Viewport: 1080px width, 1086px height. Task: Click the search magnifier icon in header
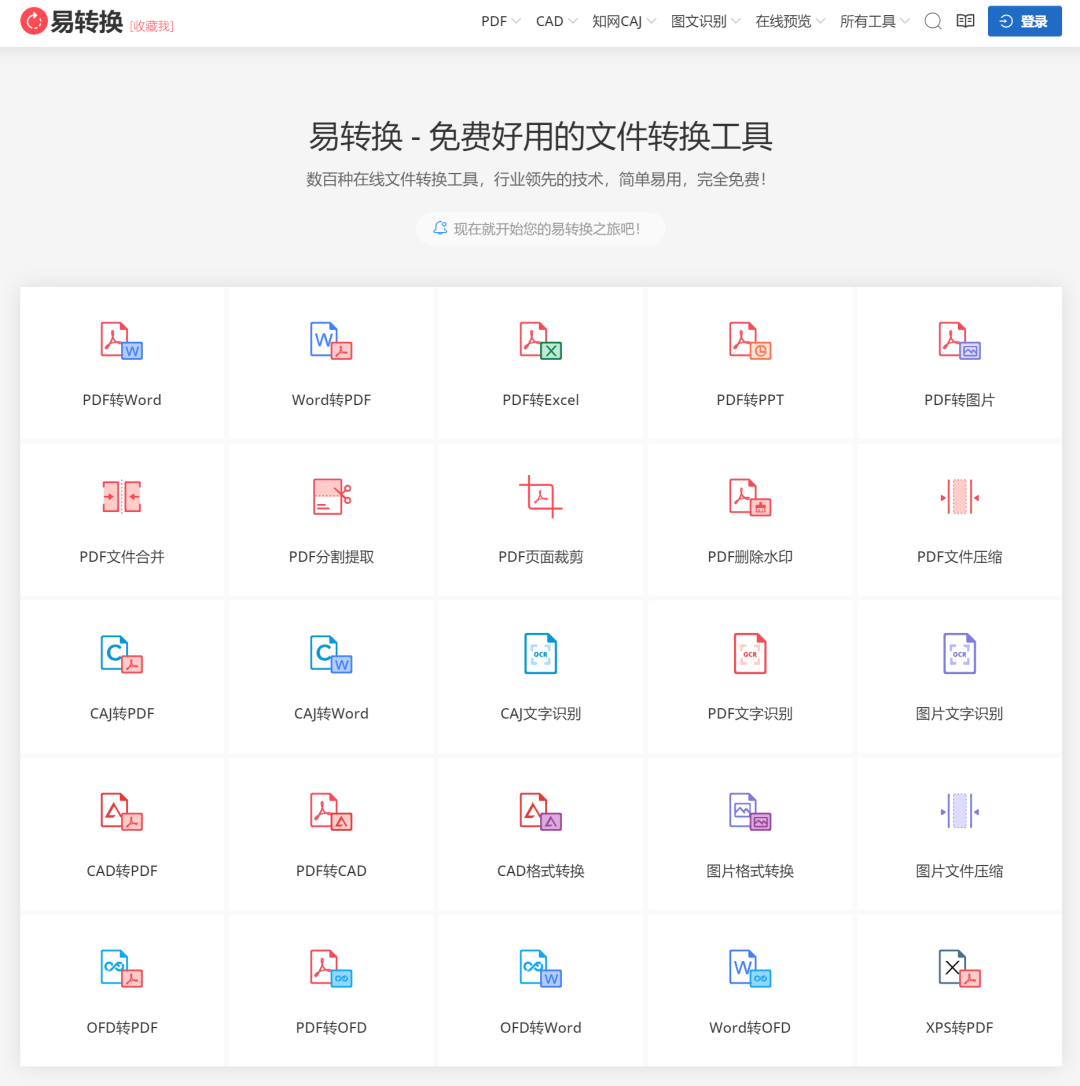point(933,21)
